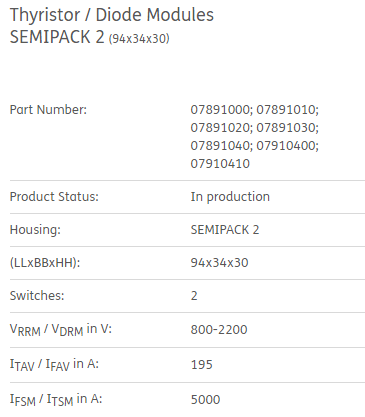Select part number 07891030
Viewport: 365px width, 417px height.
[x=288, y=128]
